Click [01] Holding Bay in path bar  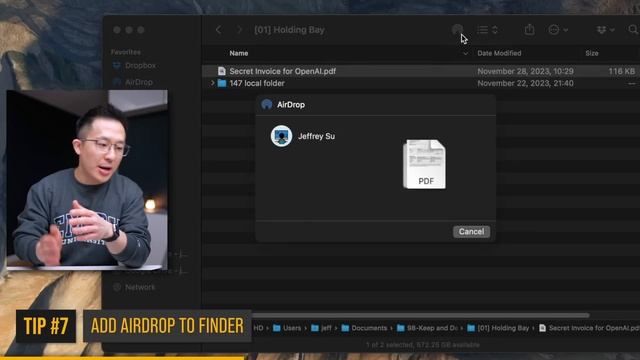[498, 328]
